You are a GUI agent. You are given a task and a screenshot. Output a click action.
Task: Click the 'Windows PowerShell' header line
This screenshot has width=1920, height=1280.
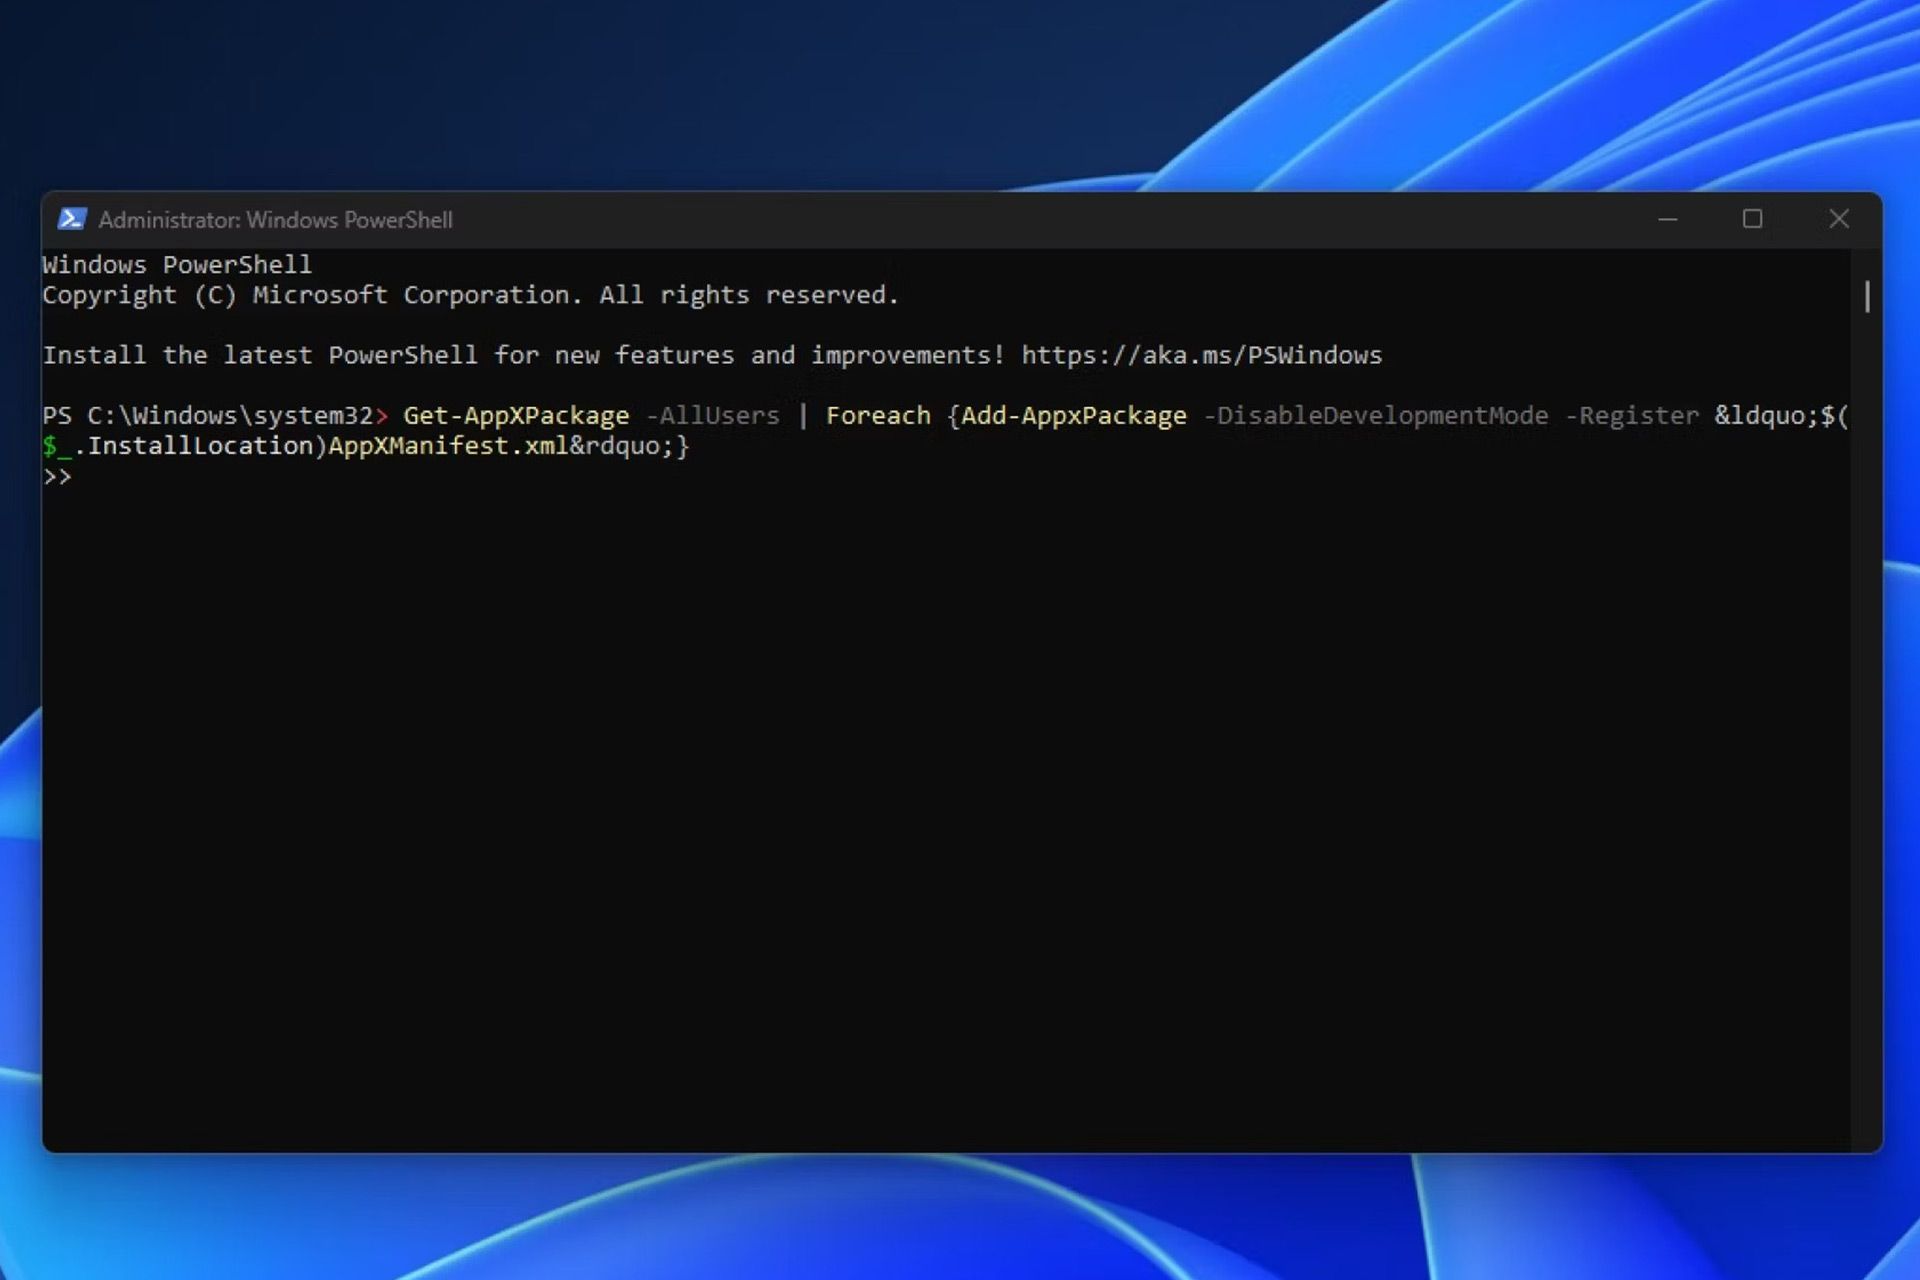pos(177,265)
